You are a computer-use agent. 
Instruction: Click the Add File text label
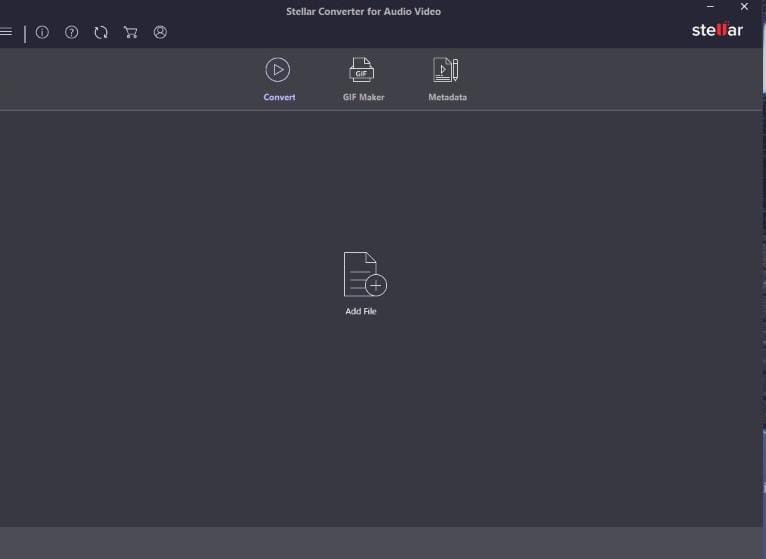coord(361,311)
